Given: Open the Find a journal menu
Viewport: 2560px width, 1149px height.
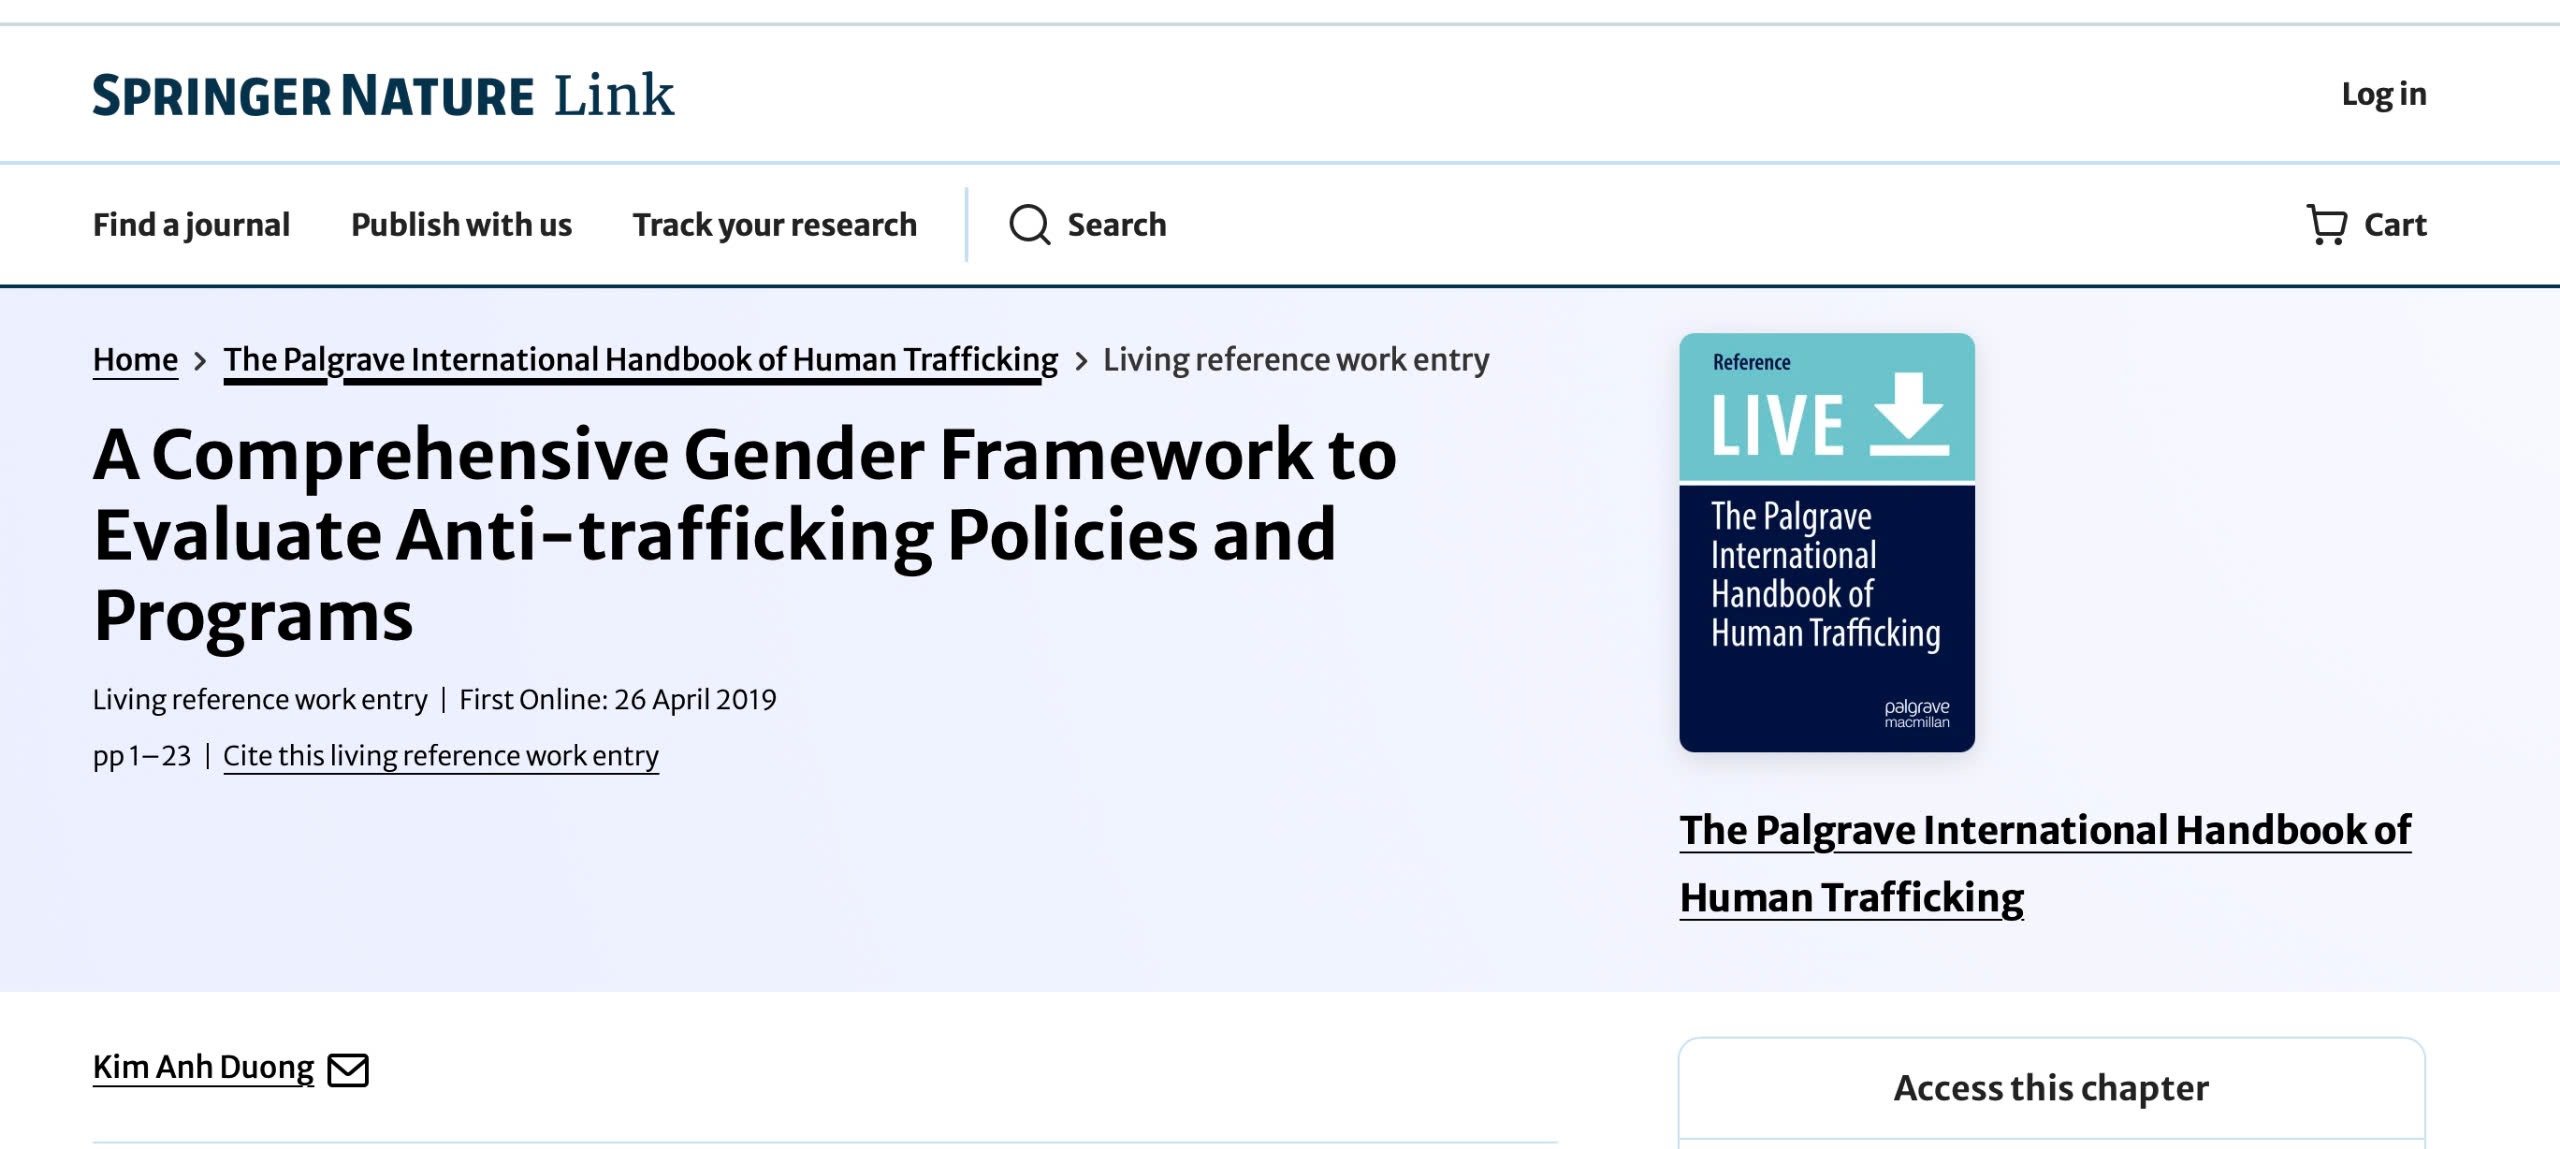Looking at the screenshot, I should pyautogui.click(x=191, y=225).
